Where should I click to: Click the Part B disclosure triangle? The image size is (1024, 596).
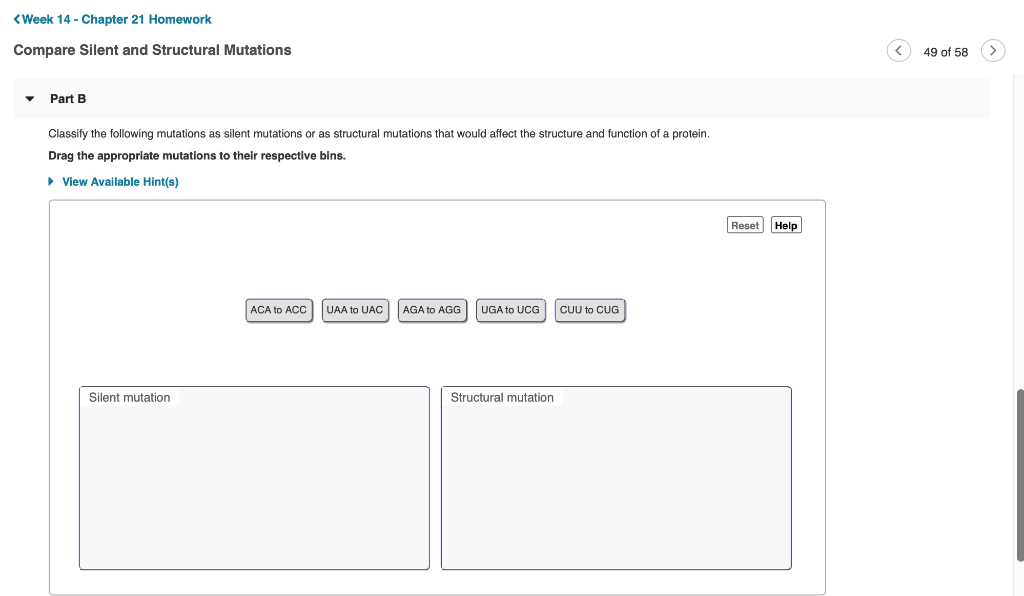click(x=31, y=98)
